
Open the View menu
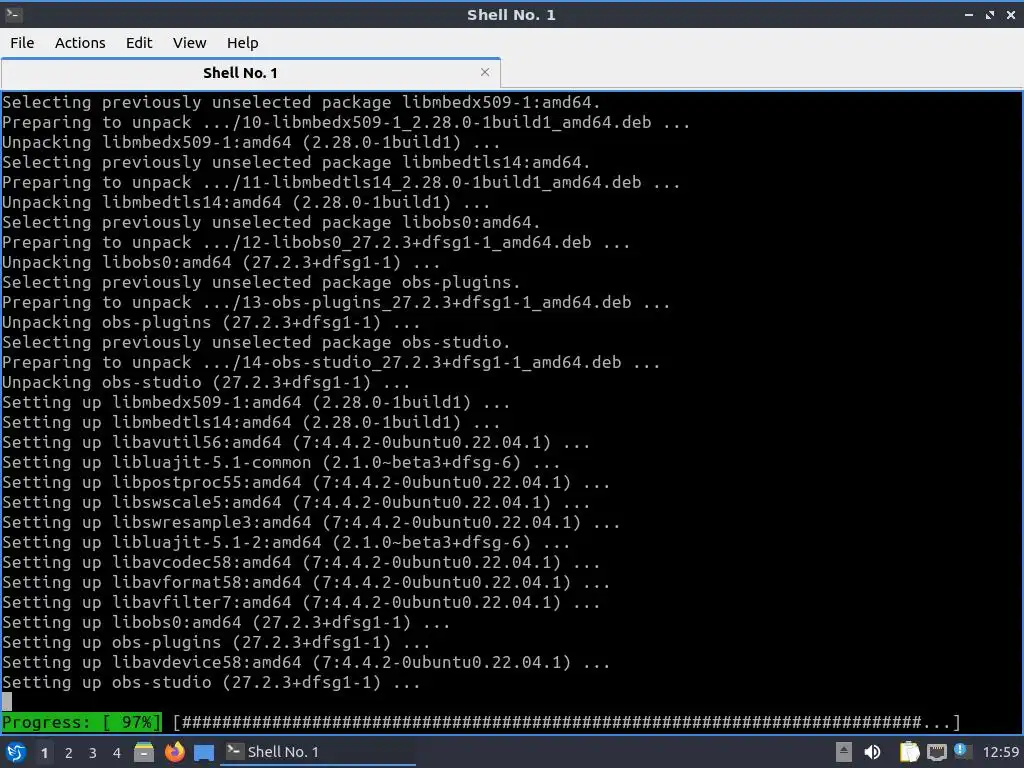(x=189, y=42)
